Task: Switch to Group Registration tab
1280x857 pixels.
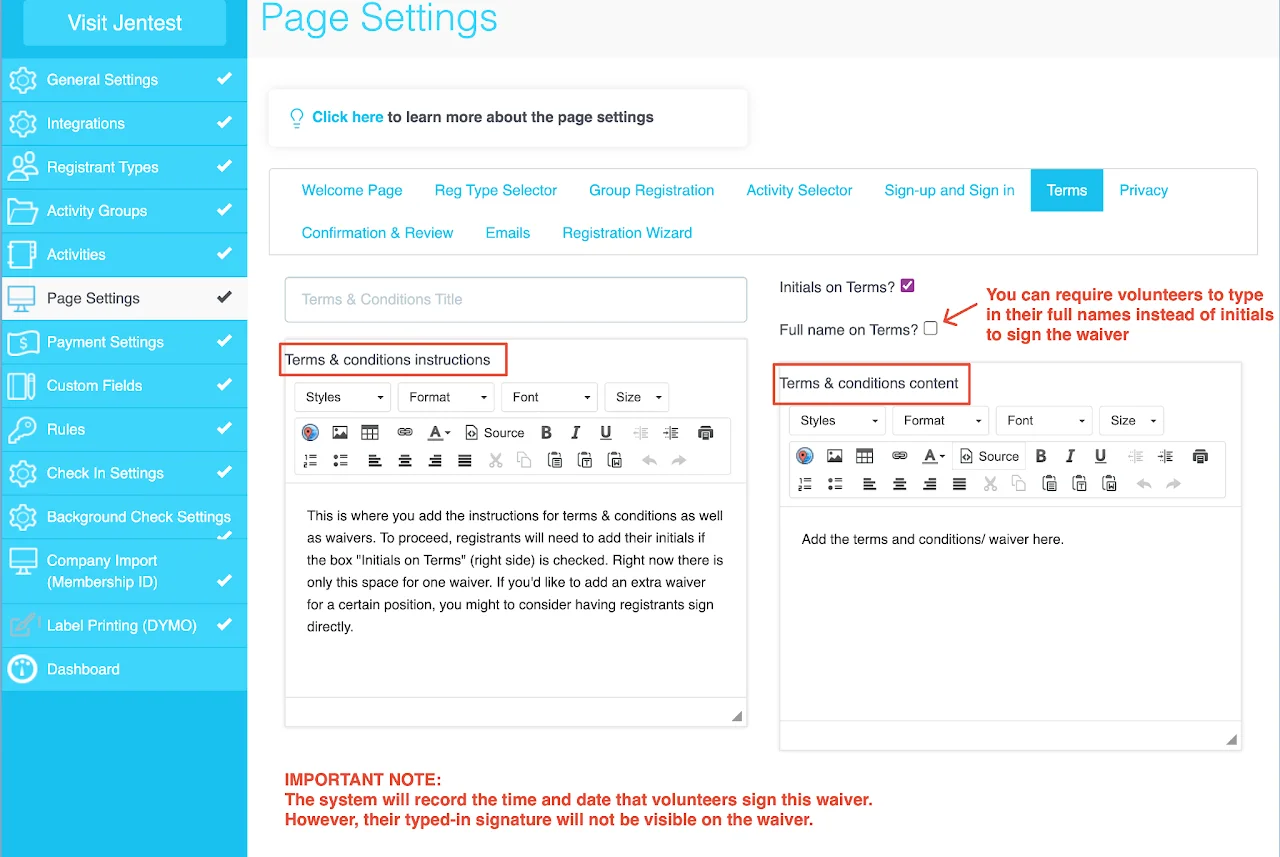Action: (x=652, y=190)
